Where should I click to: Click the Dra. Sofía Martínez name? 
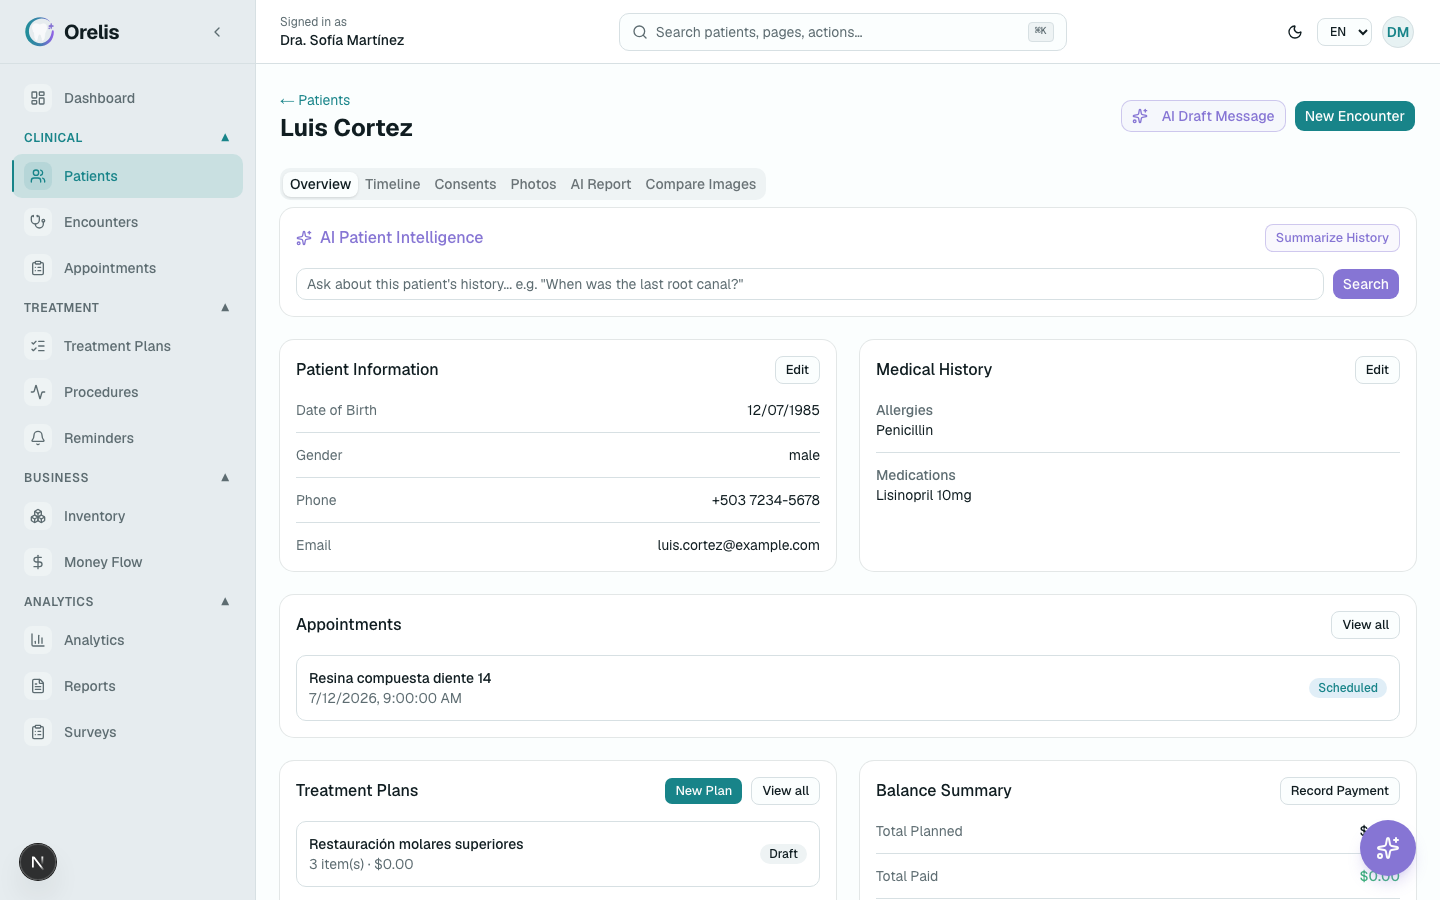coord(342,40)
